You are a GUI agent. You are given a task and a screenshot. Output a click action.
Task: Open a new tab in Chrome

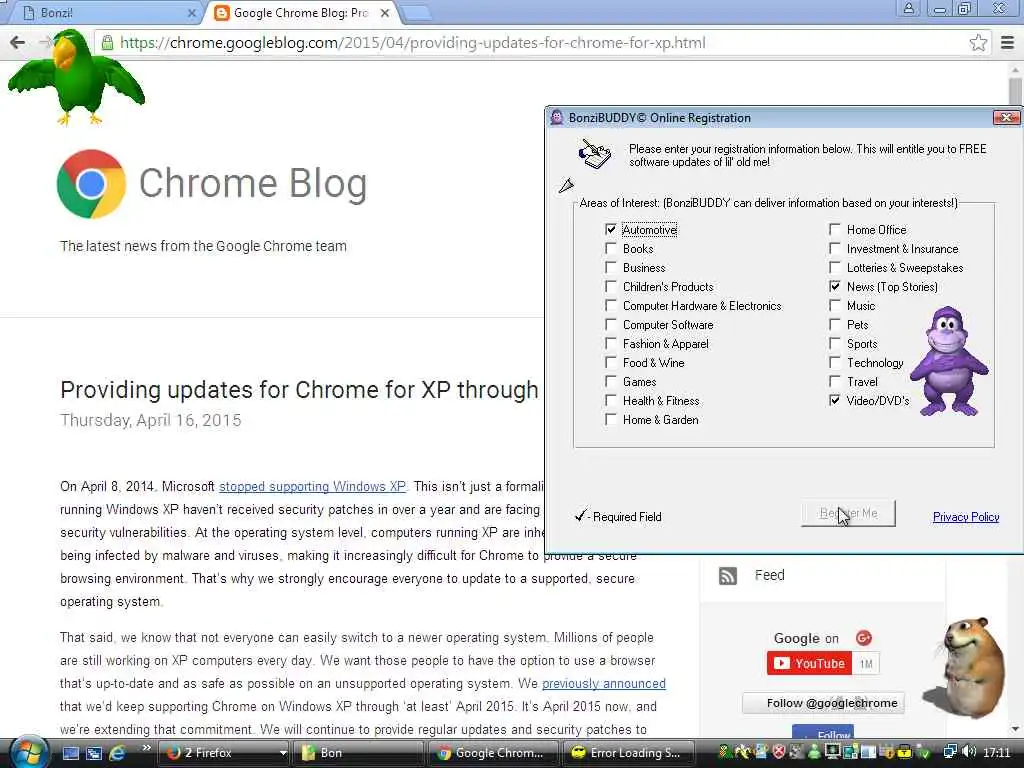[416, 13]
